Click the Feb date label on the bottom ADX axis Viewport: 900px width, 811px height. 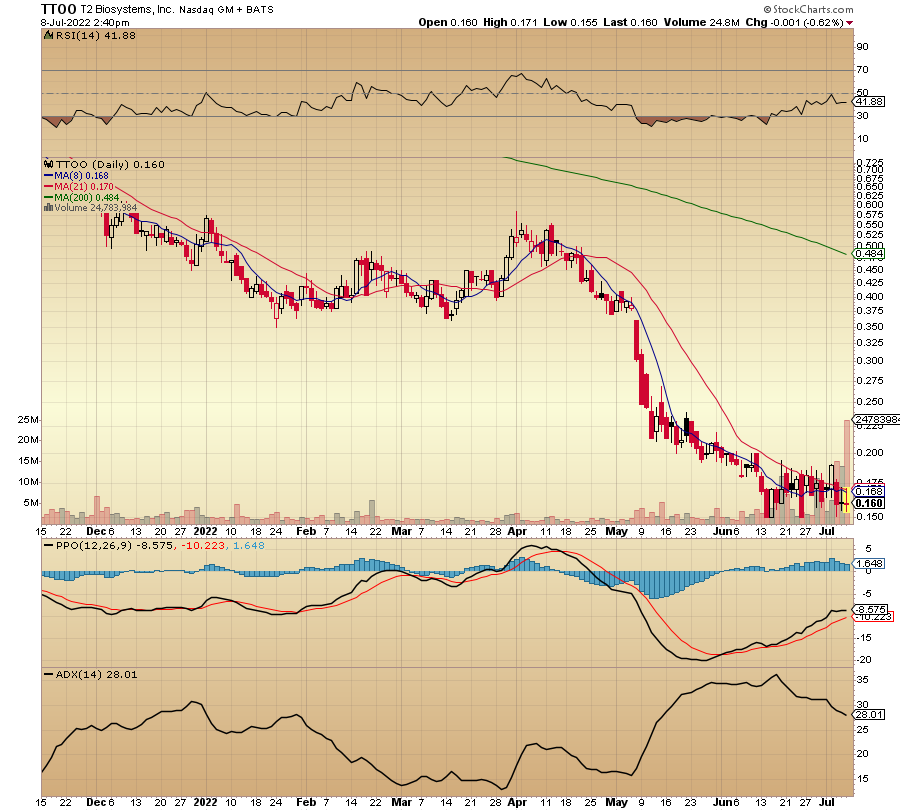tap(306, 802)
